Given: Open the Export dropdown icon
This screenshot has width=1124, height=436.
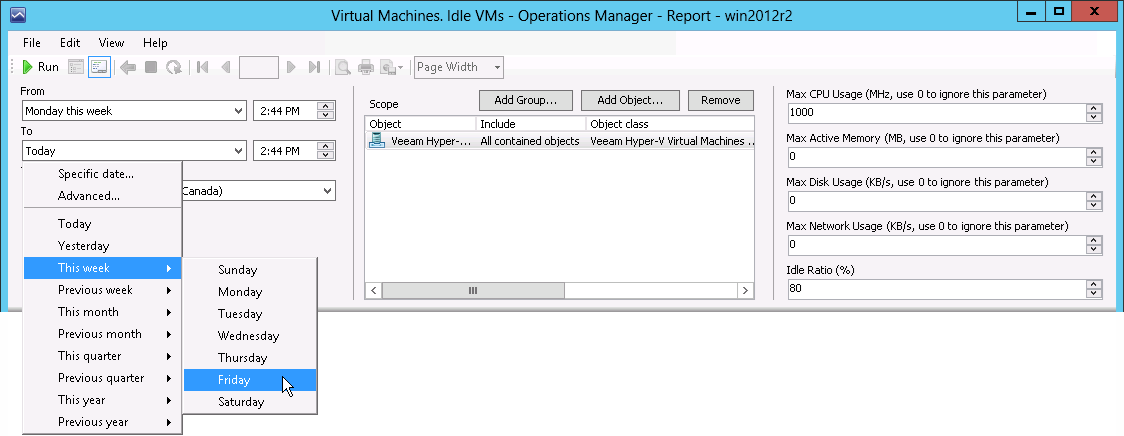Looking at the screenshot, I should pyautogui.click(x=391, y=67).
